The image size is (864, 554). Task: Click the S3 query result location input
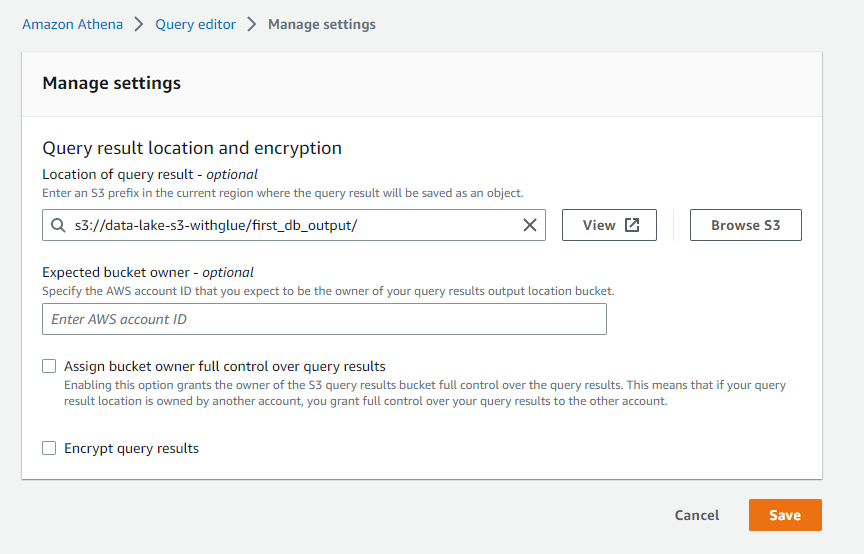tap(294, 225)
